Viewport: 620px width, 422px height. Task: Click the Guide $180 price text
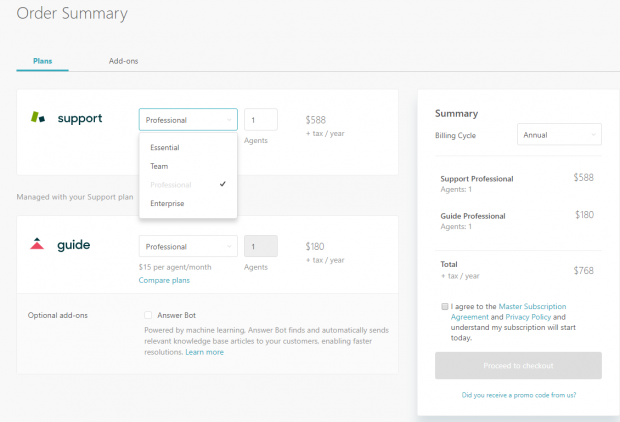click(315, 246)
